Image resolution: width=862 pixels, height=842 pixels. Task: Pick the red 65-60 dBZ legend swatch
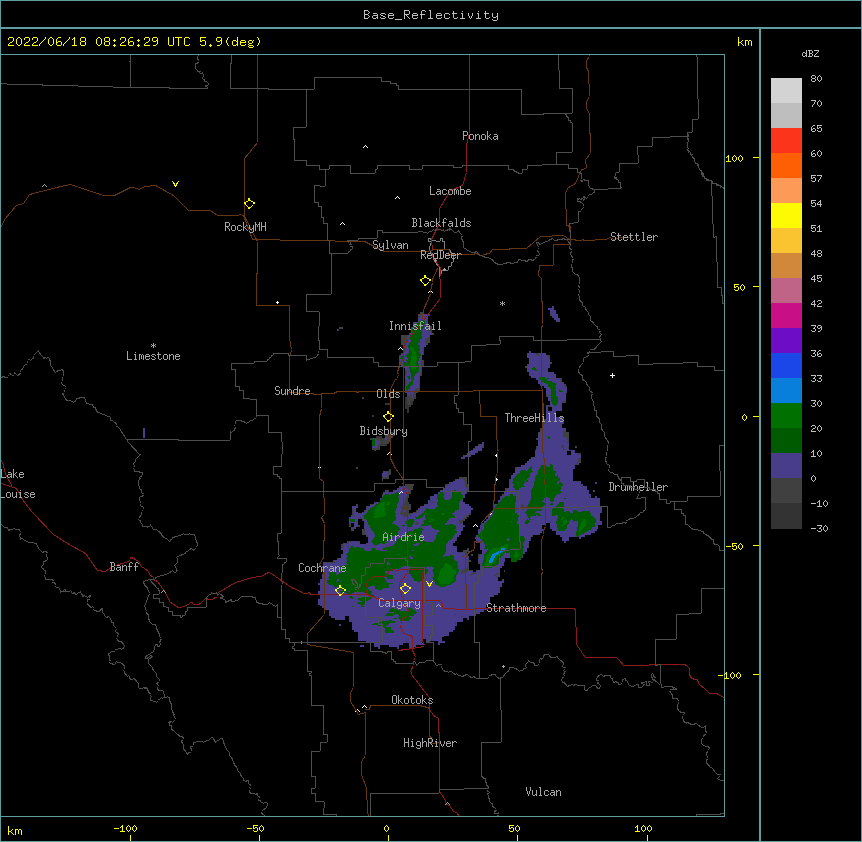[x=786, y=141]
